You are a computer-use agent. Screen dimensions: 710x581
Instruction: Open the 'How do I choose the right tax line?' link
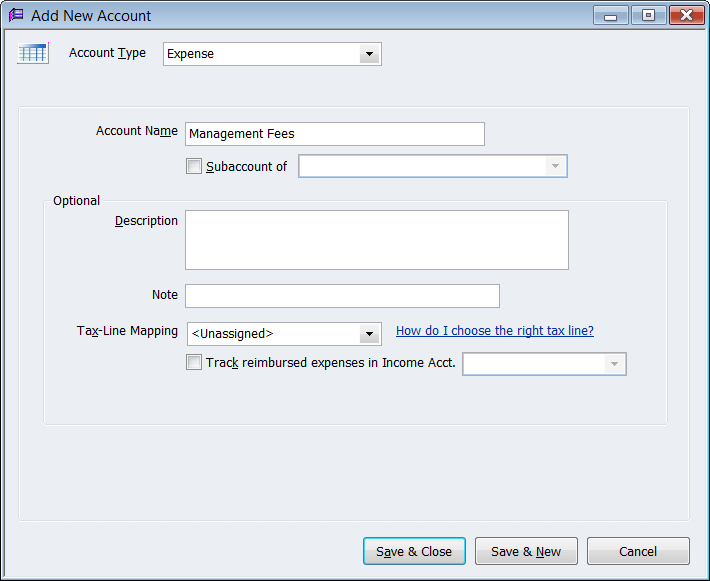coord(494,331)
